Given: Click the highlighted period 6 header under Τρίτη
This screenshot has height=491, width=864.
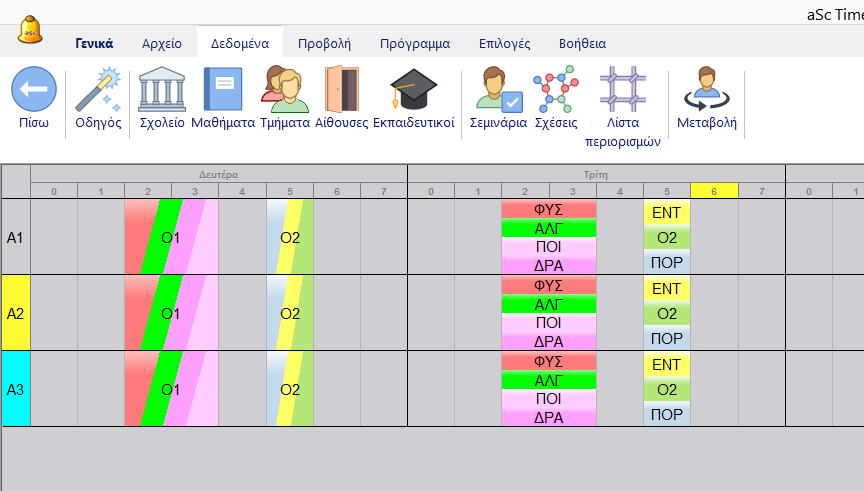Looking at the screenshot, I should click(714, 191).
